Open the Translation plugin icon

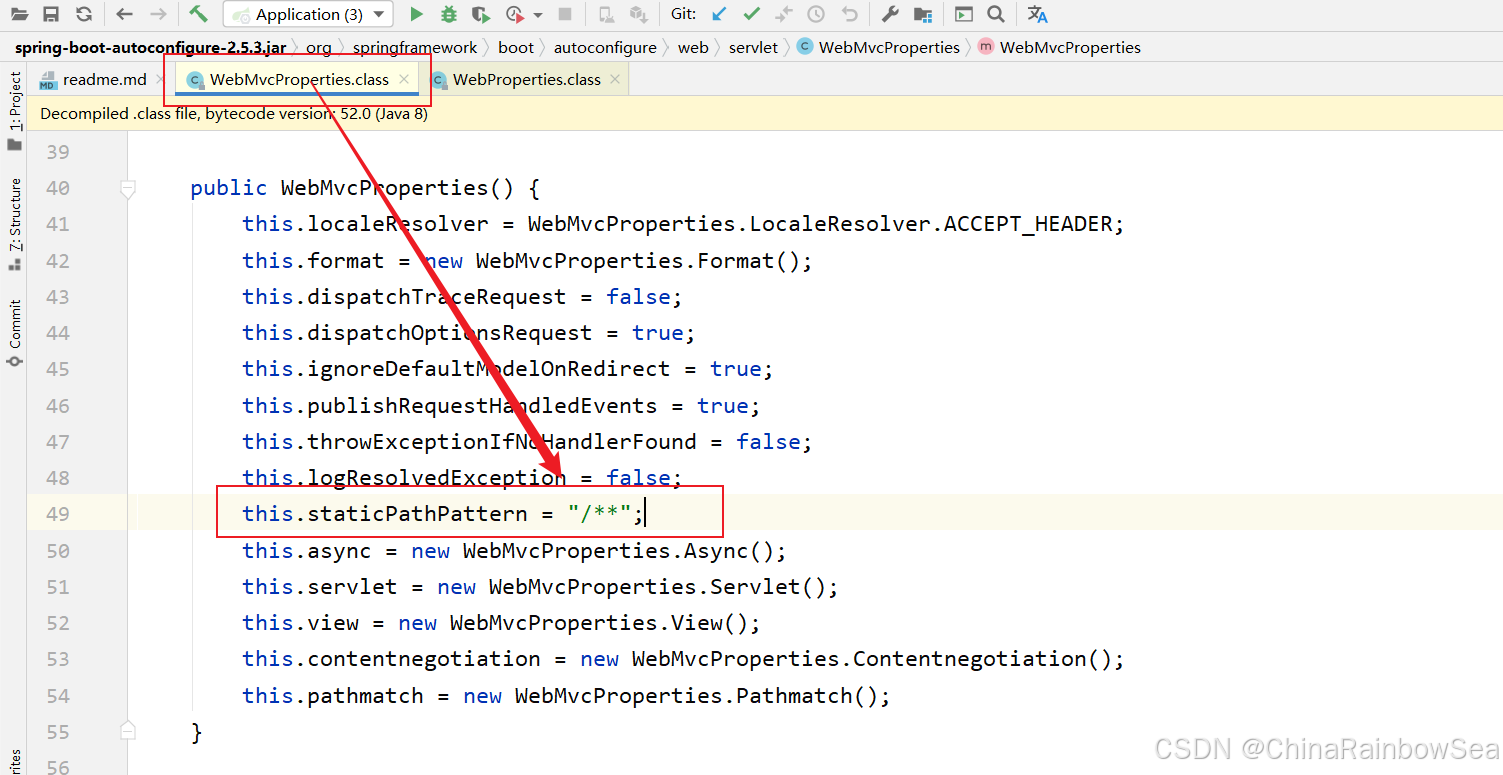coord(1037,13)
